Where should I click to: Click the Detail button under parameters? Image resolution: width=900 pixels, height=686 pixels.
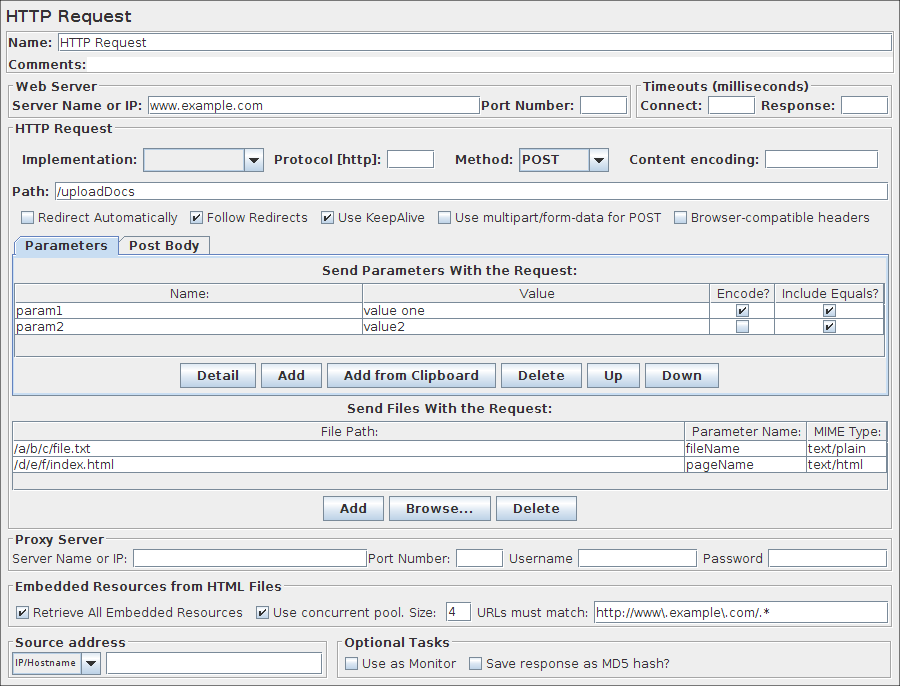pos(217,376)
